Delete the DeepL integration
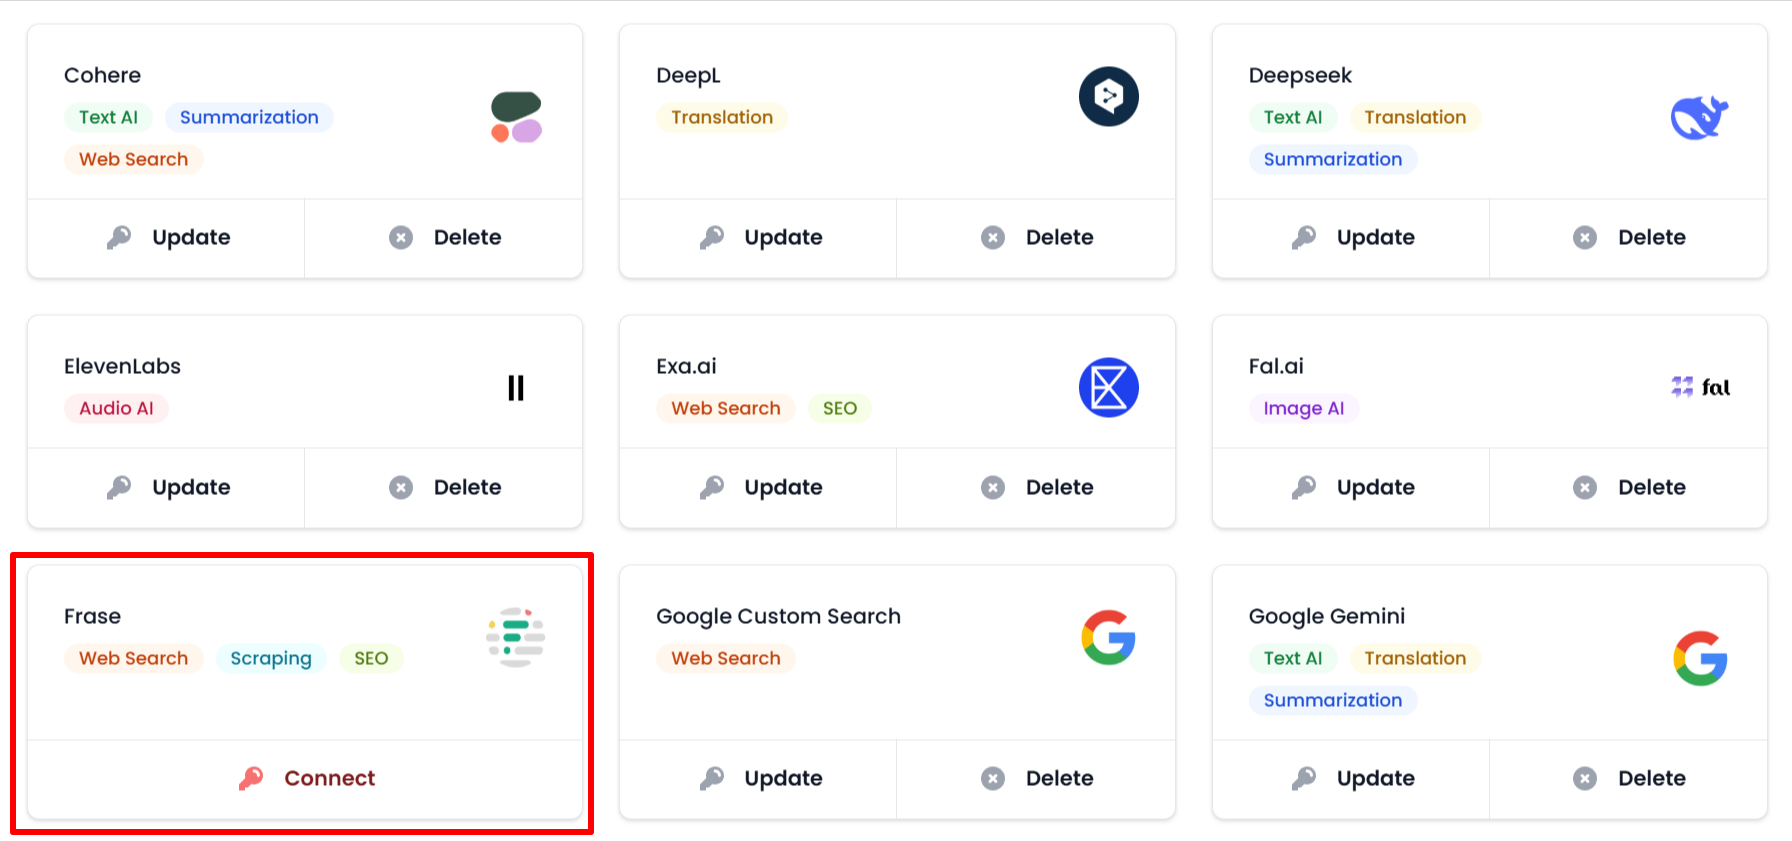The width and height of the screenshot is (1792, 841). click(1036, 237)
